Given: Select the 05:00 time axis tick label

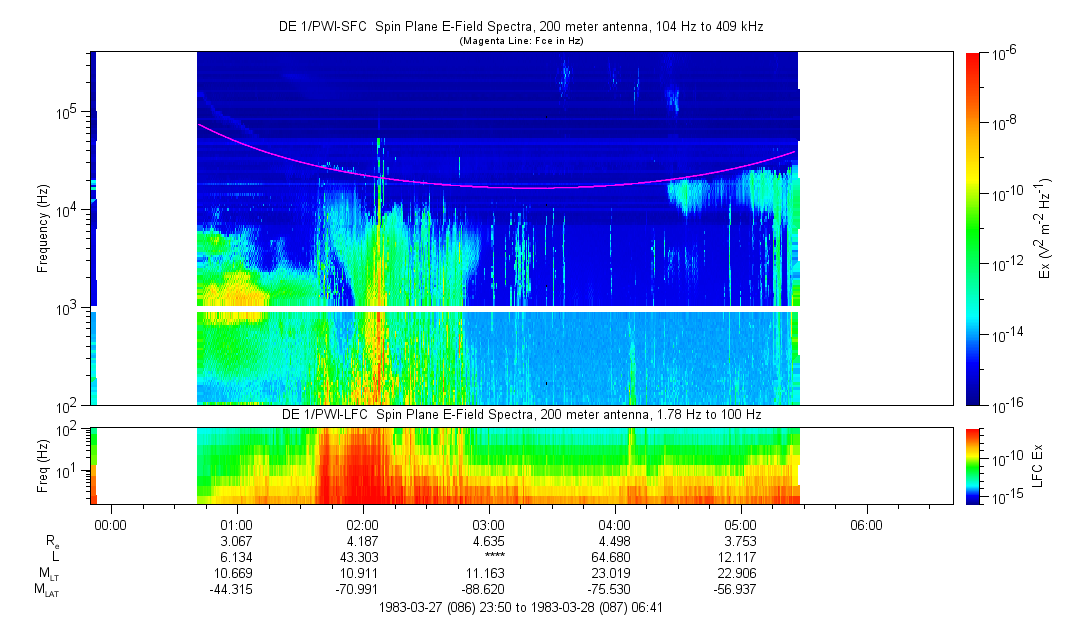Looking at the screenshot, I should [740, 525].
